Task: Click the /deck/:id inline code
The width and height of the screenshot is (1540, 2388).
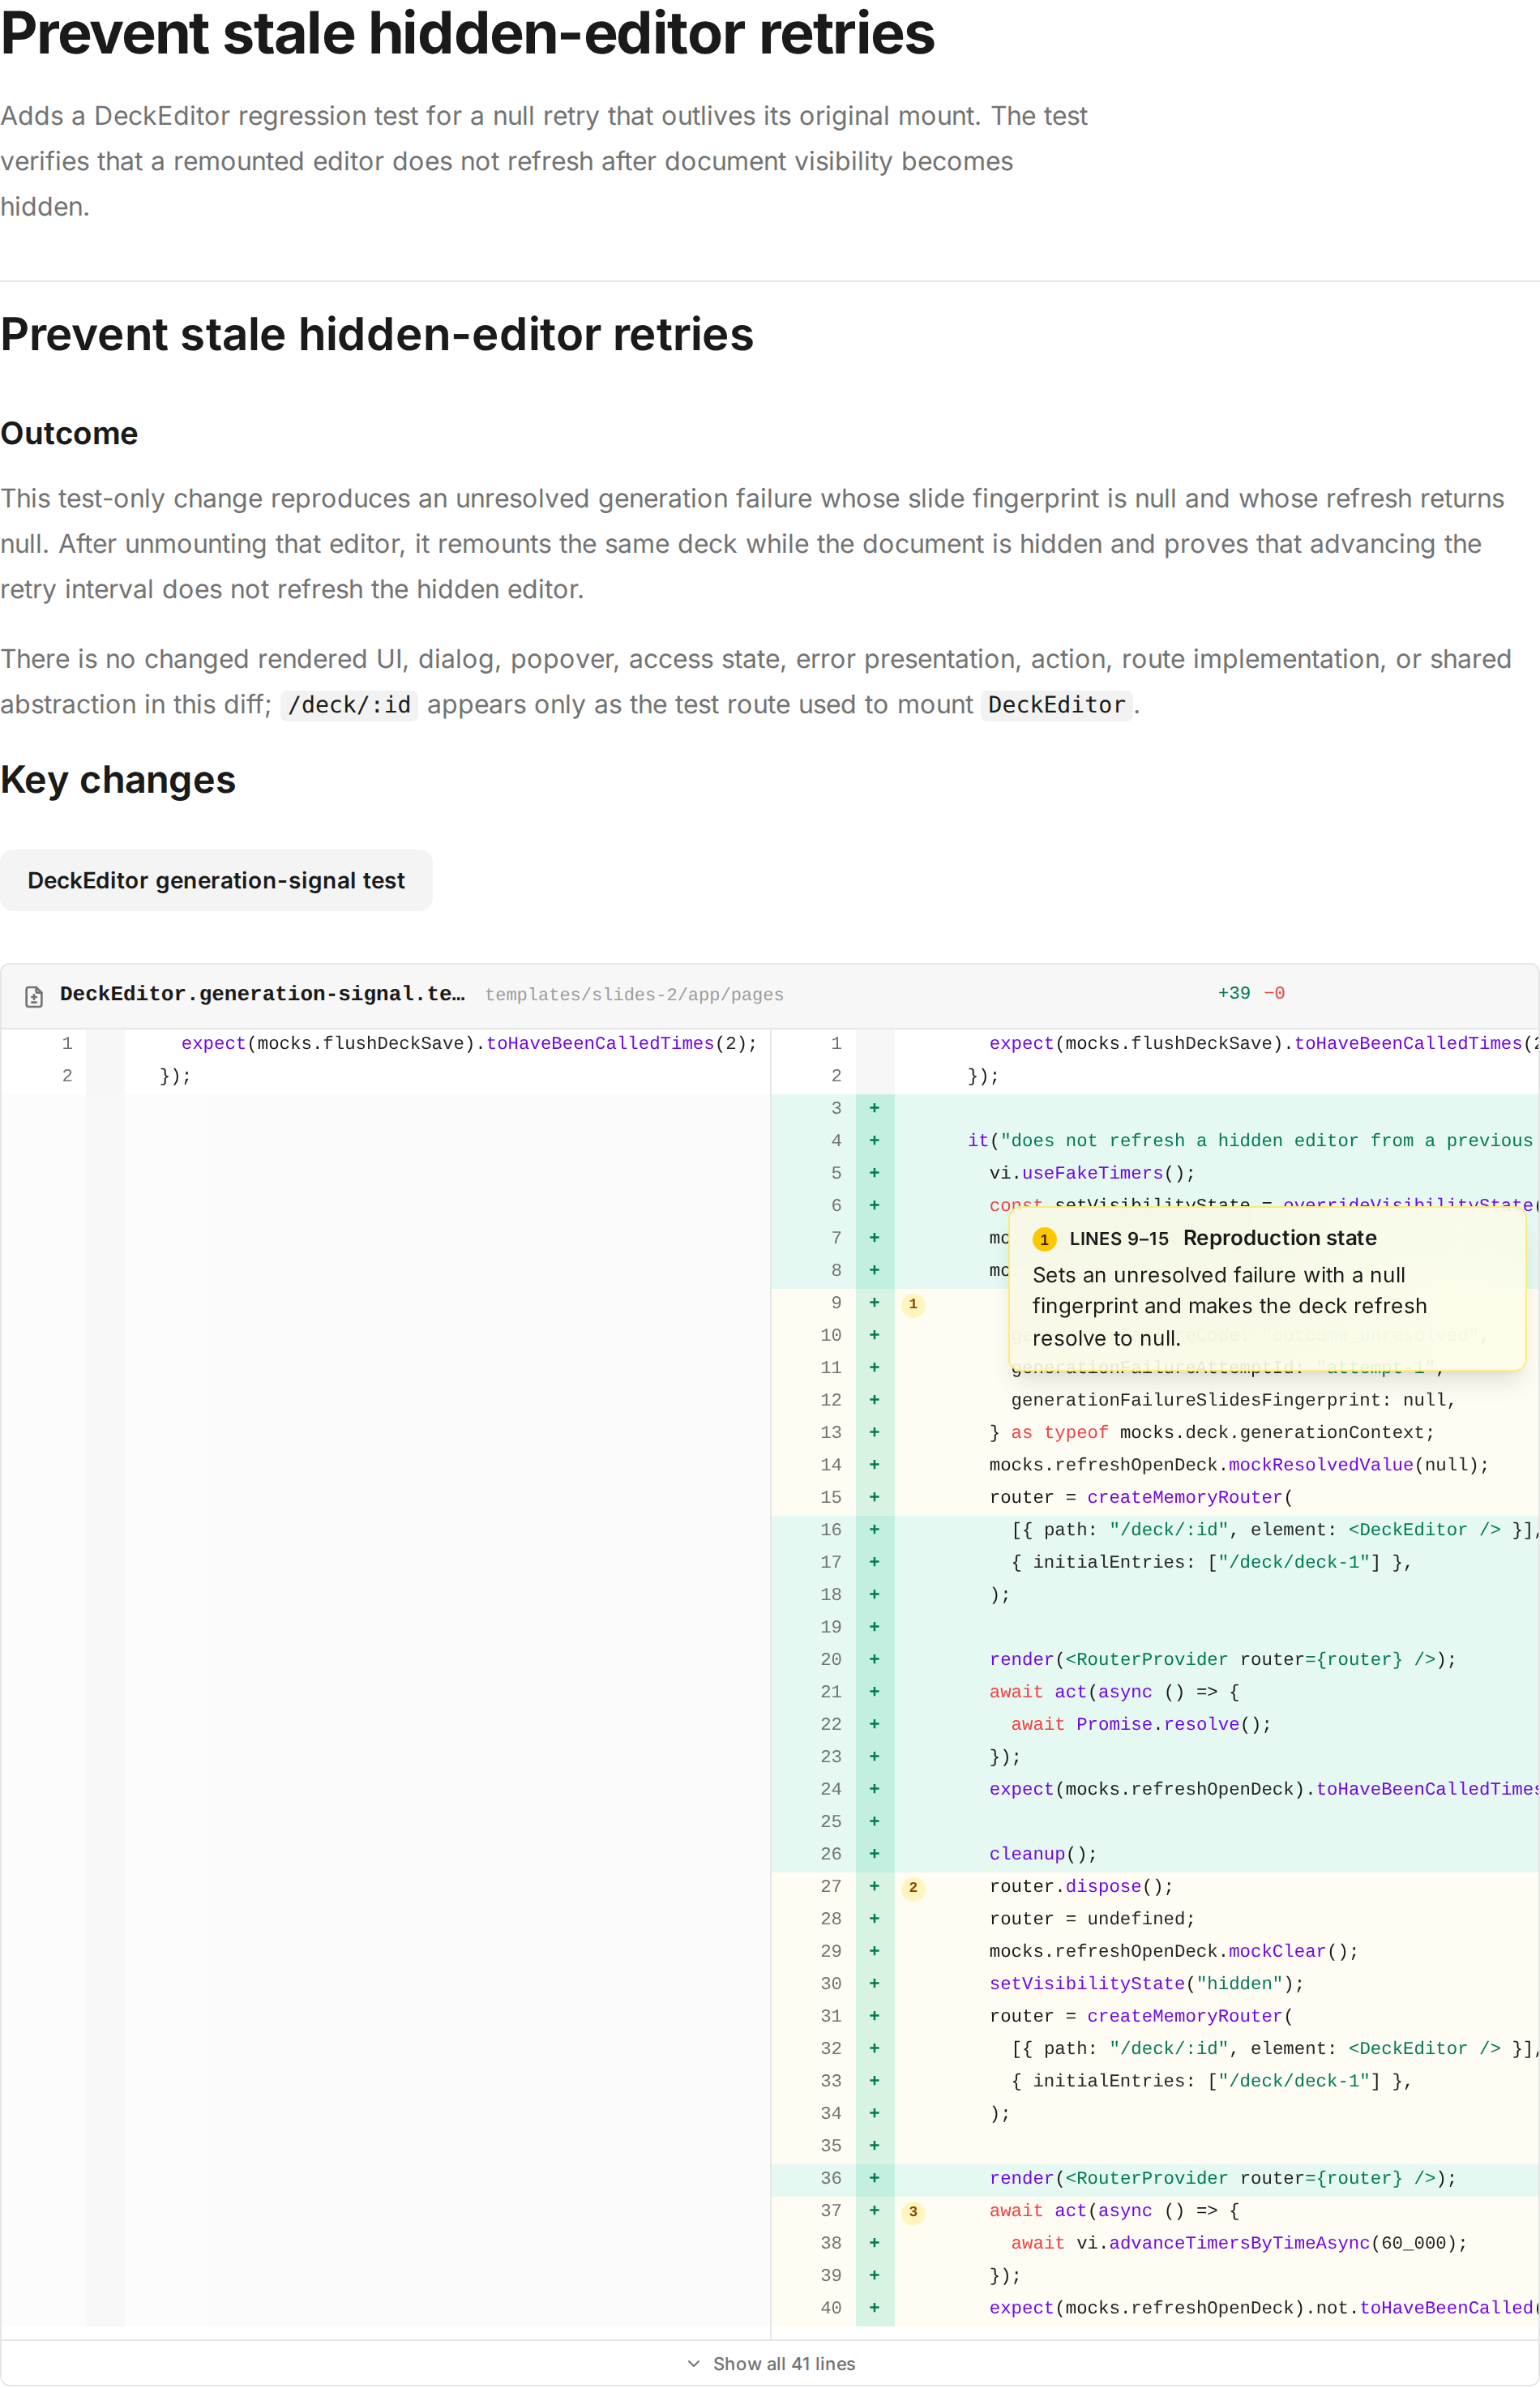Action: (x=349, y=705)
